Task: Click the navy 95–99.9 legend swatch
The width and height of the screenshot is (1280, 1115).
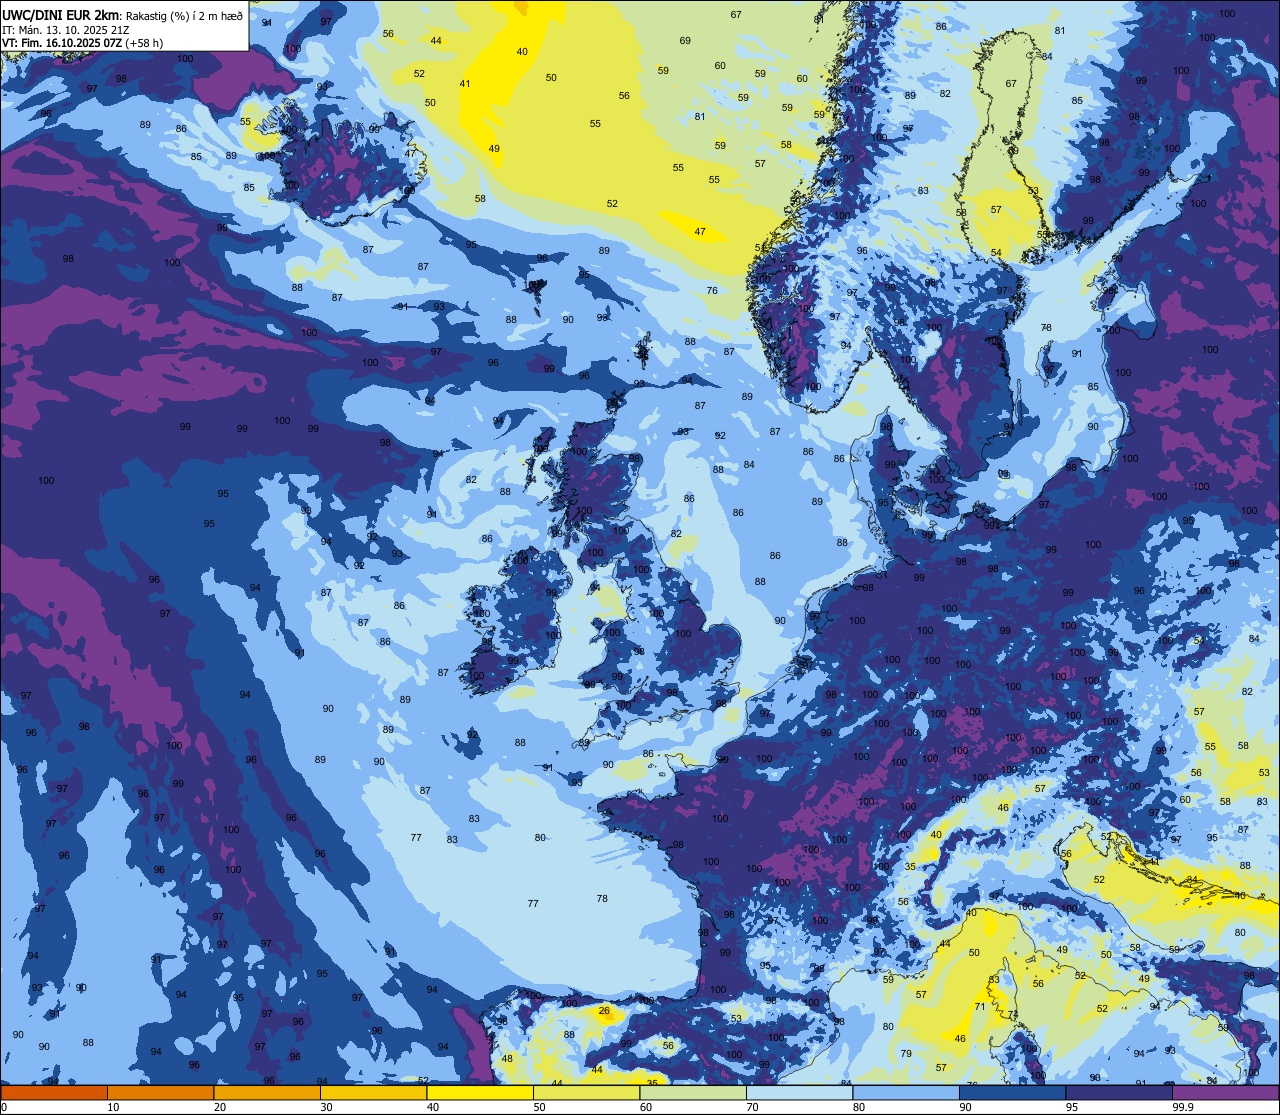Action: tap(1119, 1092)
